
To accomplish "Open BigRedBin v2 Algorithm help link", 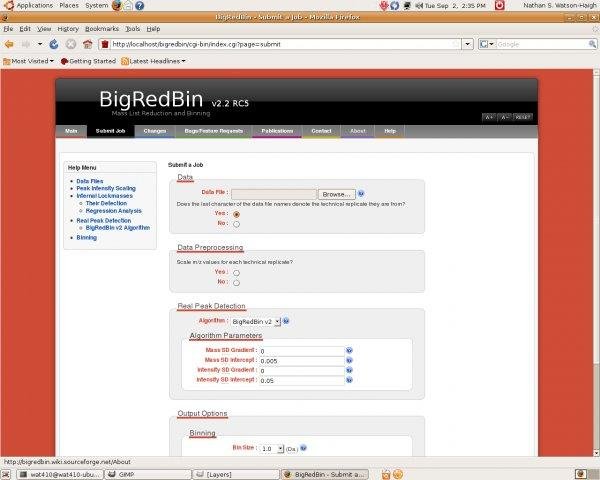I will (118, 228).
